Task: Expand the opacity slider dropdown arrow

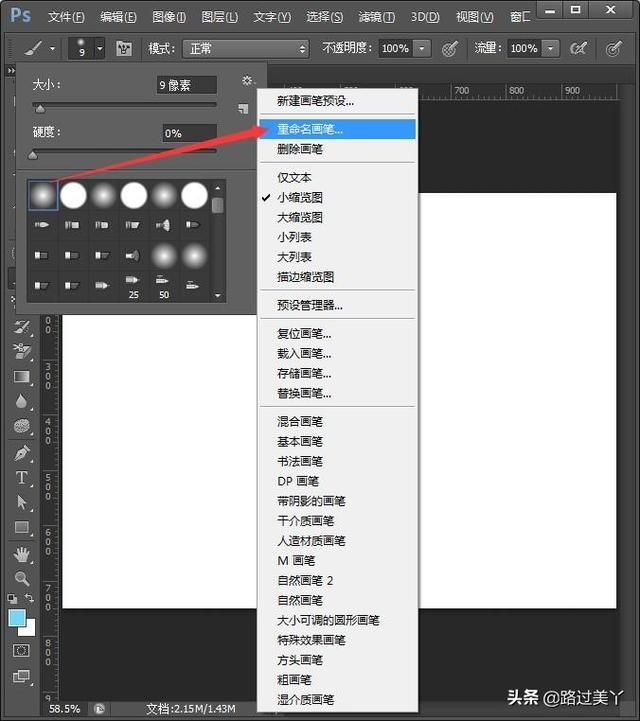Action: 422,48
